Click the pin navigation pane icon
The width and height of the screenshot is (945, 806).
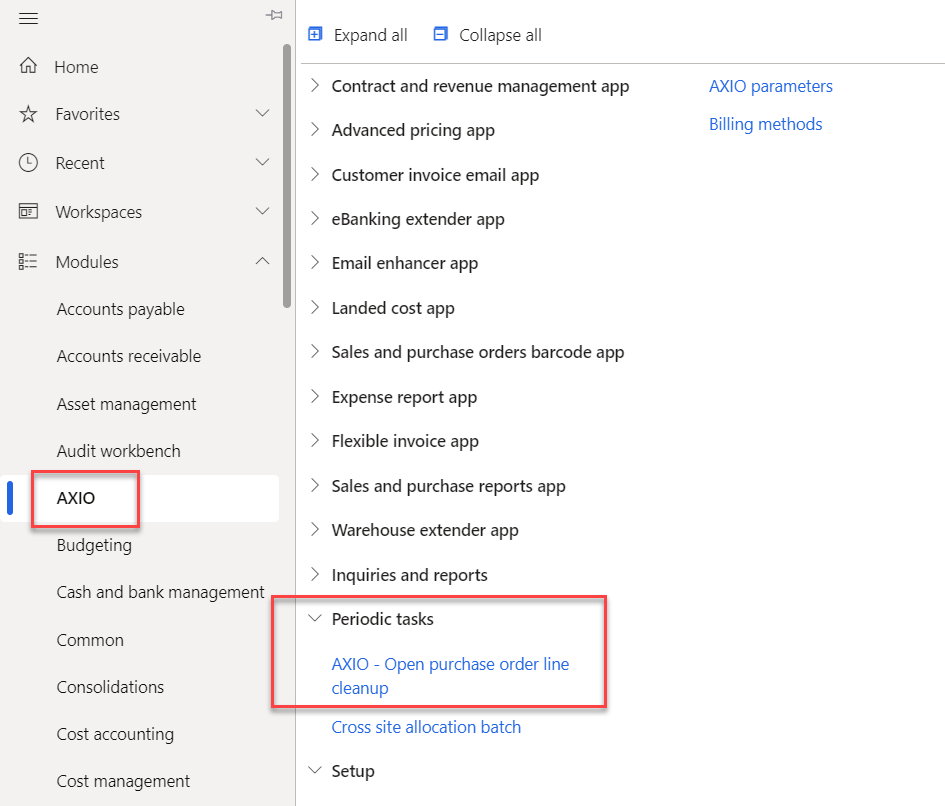[273, 15]
